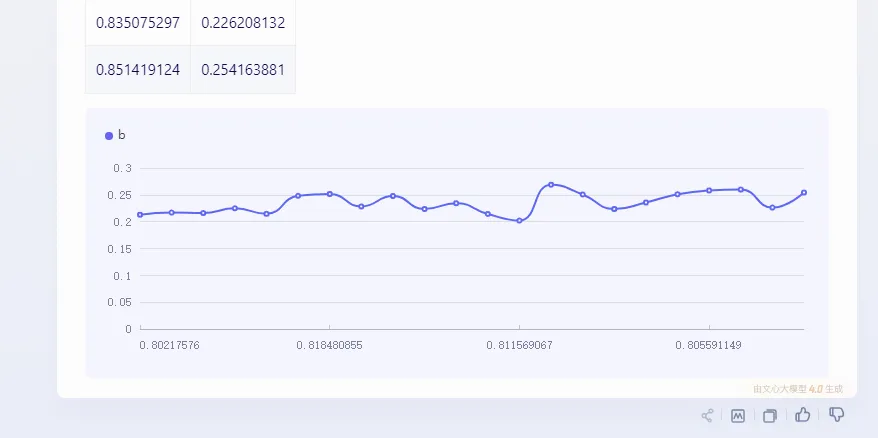The image size is (878, 438).
Task: Click the blue legend dot beside b
Action: point(109,136)
